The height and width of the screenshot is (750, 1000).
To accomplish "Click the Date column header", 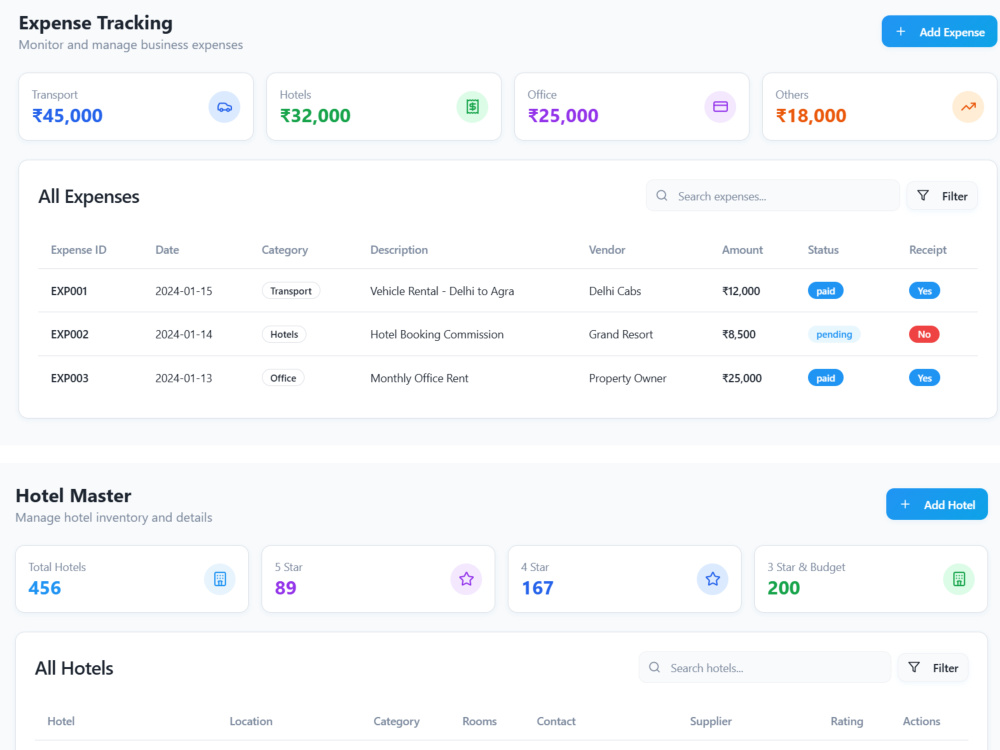I will pyautogui.click(x=167, y=250).
